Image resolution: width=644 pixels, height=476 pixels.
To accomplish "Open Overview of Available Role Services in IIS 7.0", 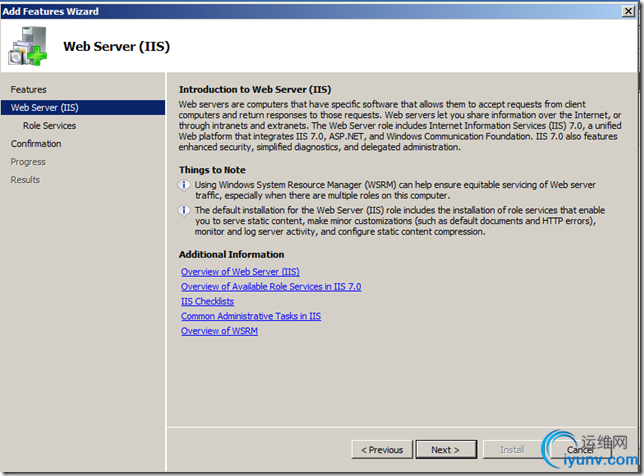I will [x=271, y=287].
